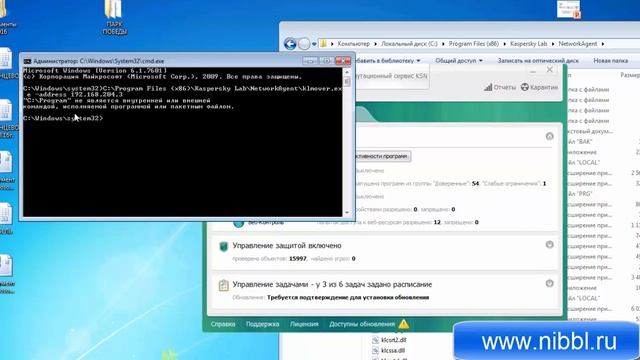Click the cmd.exe title bar icon

[27, 61]
